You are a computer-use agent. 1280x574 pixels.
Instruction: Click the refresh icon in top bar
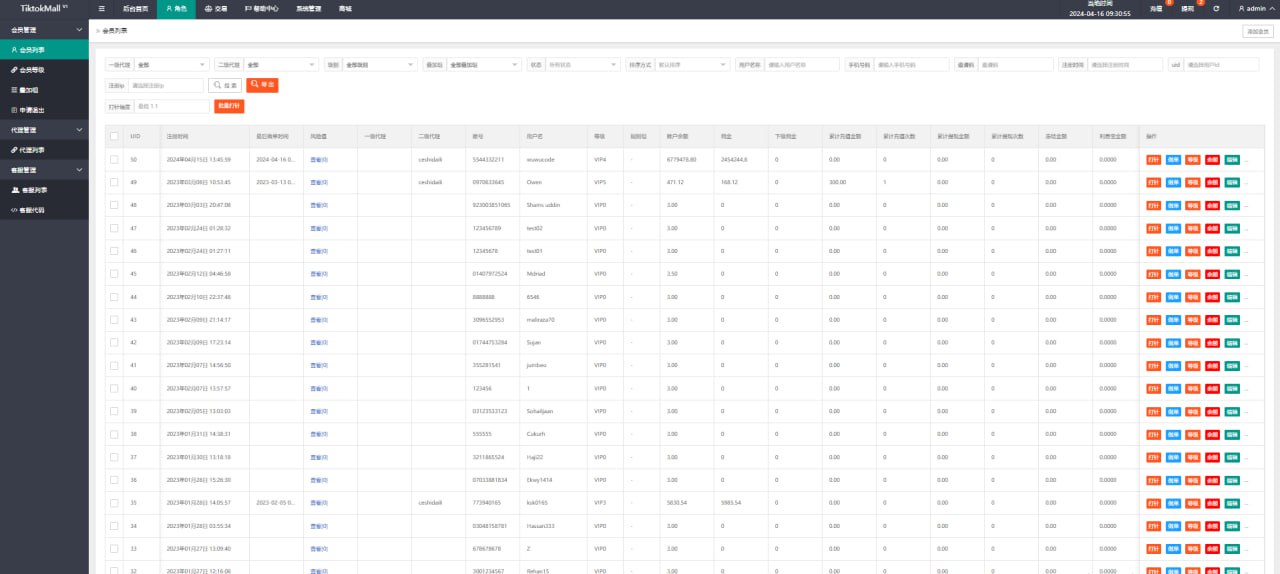(x=1216, y=8)
